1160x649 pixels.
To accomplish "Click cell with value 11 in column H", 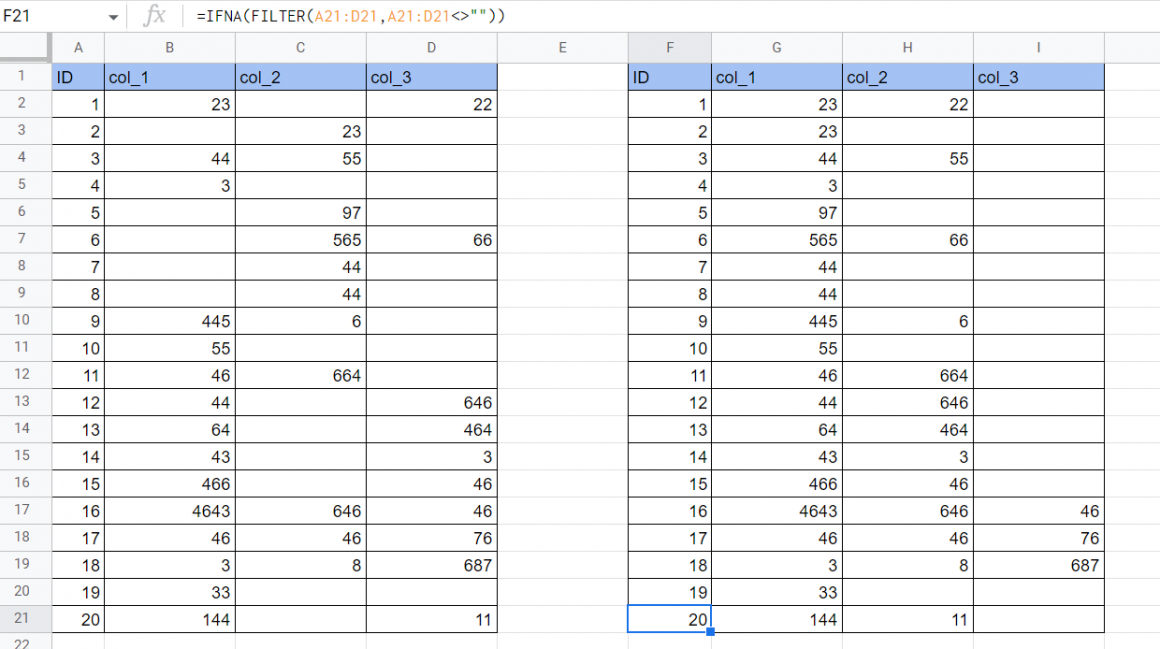I will coord(908,619).
